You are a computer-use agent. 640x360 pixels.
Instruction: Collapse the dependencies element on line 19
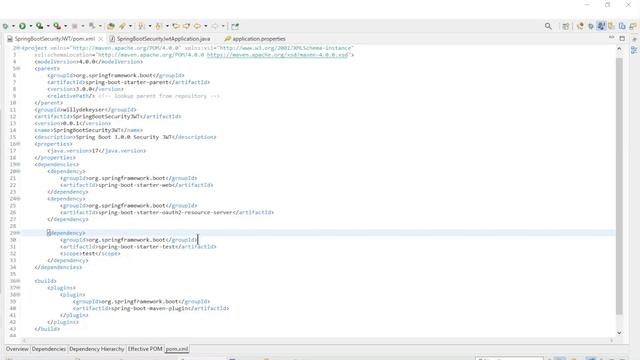[x=19, y=164]
